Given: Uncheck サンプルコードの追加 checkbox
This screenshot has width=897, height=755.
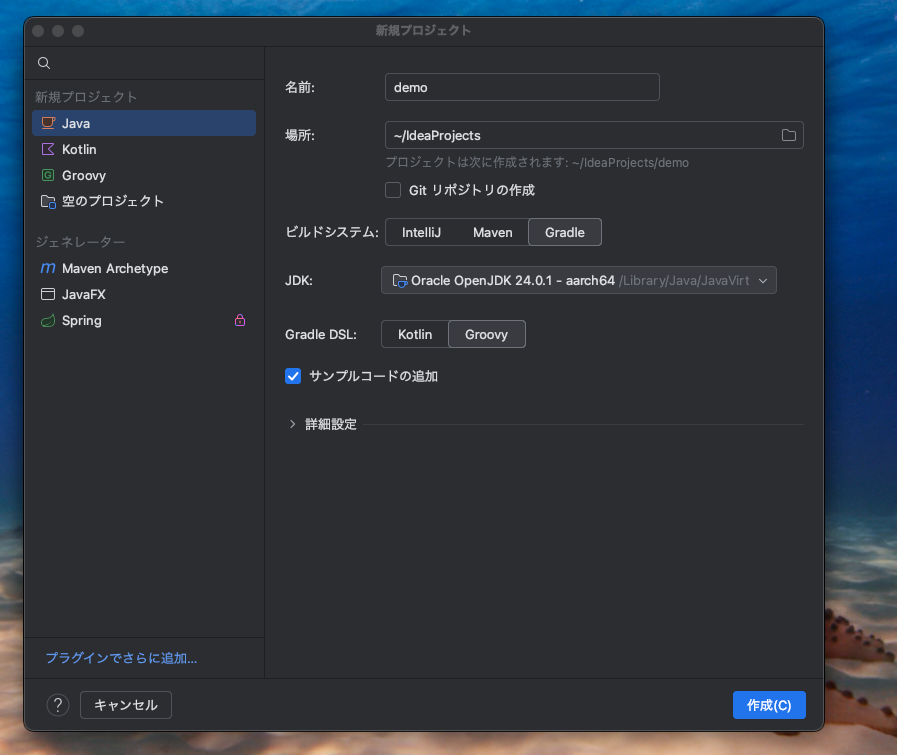Looking at the screenshot, I should coord(293,376).
